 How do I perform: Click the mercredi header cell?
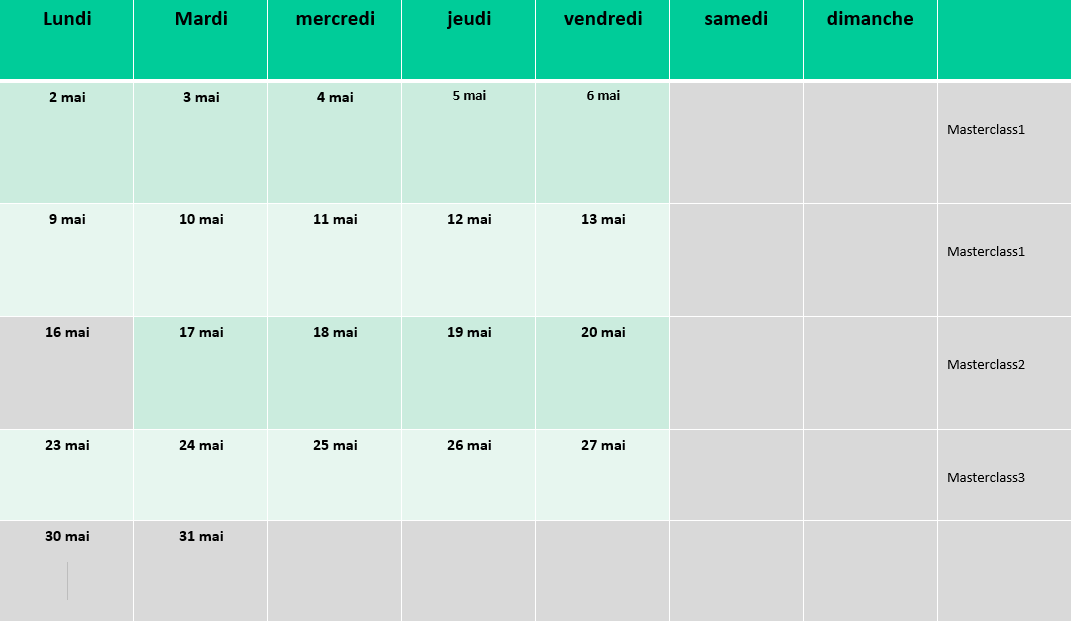coord(335,39)
